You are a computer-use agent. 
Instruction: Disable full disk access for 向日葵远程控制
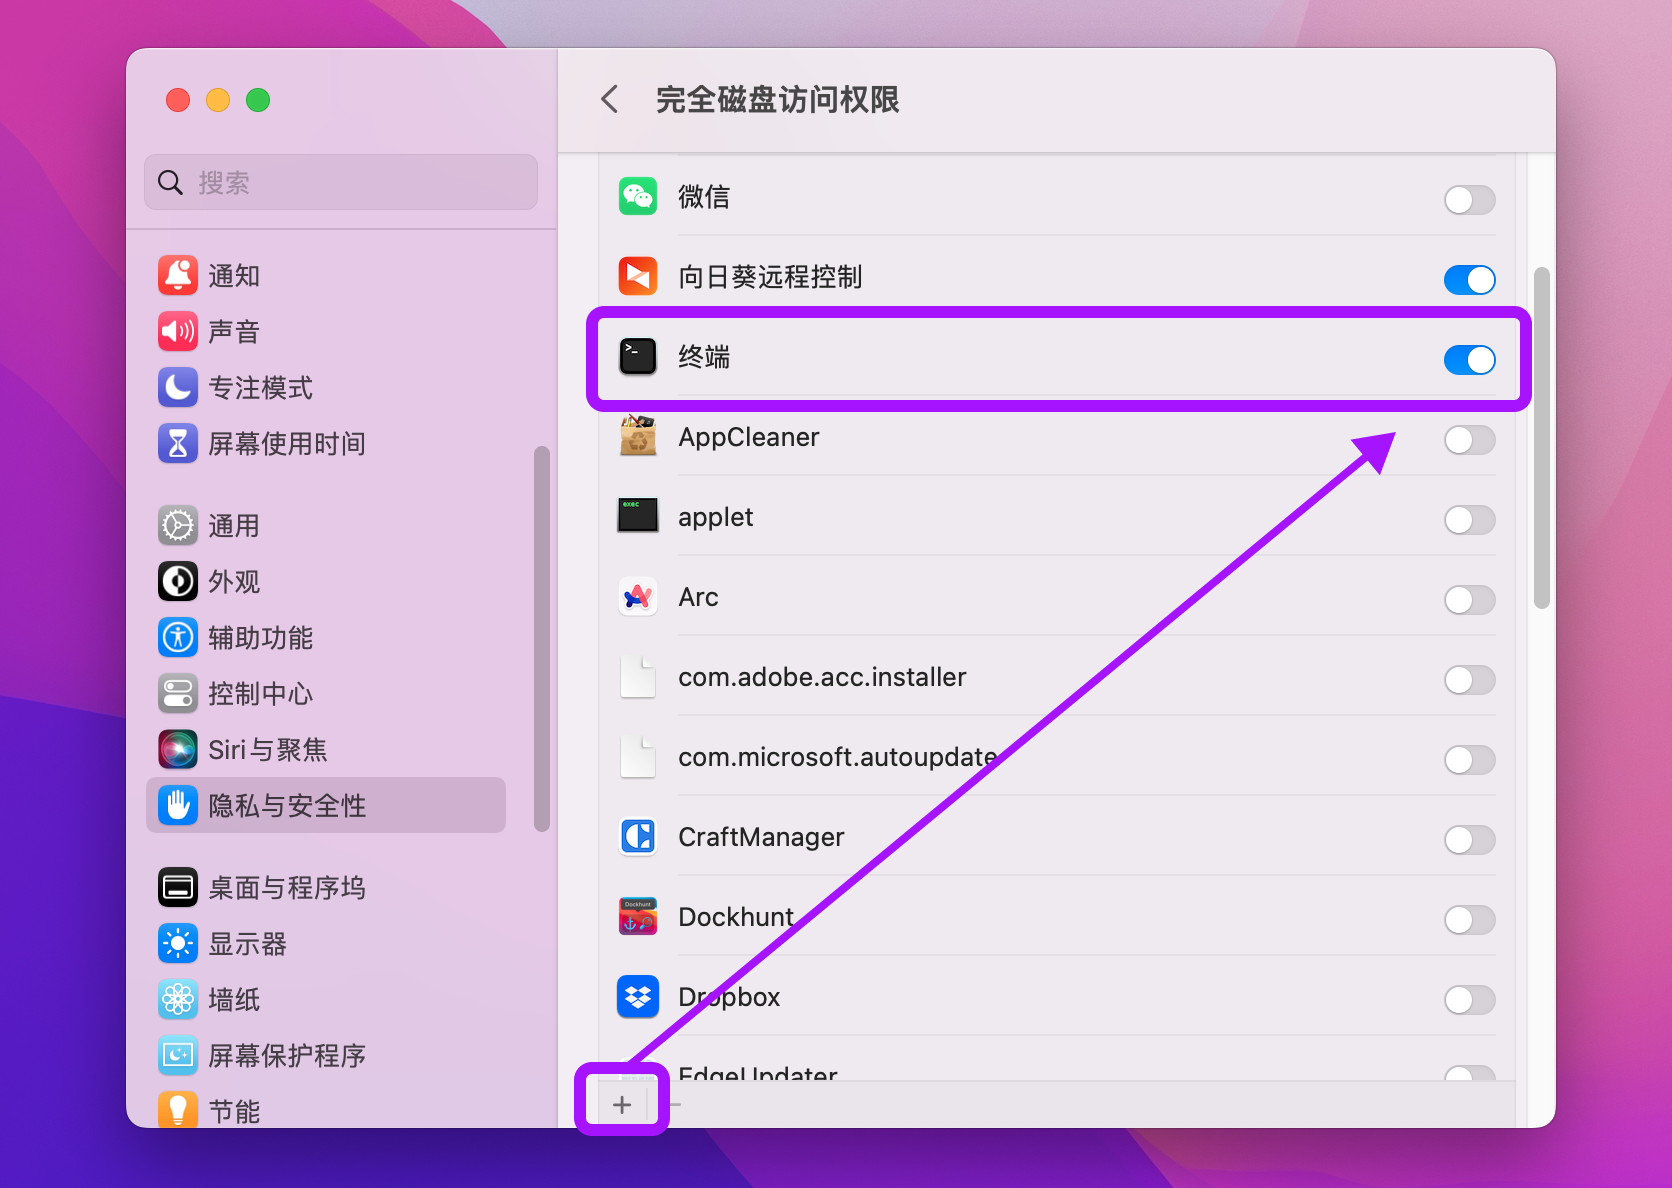click(x=1469, y=280)
